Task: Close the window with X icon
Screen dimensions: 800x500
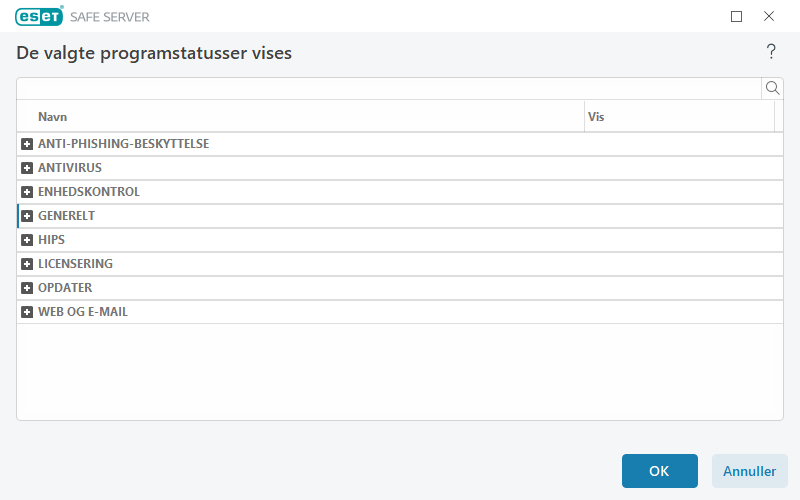Action: tap(769, 16)
